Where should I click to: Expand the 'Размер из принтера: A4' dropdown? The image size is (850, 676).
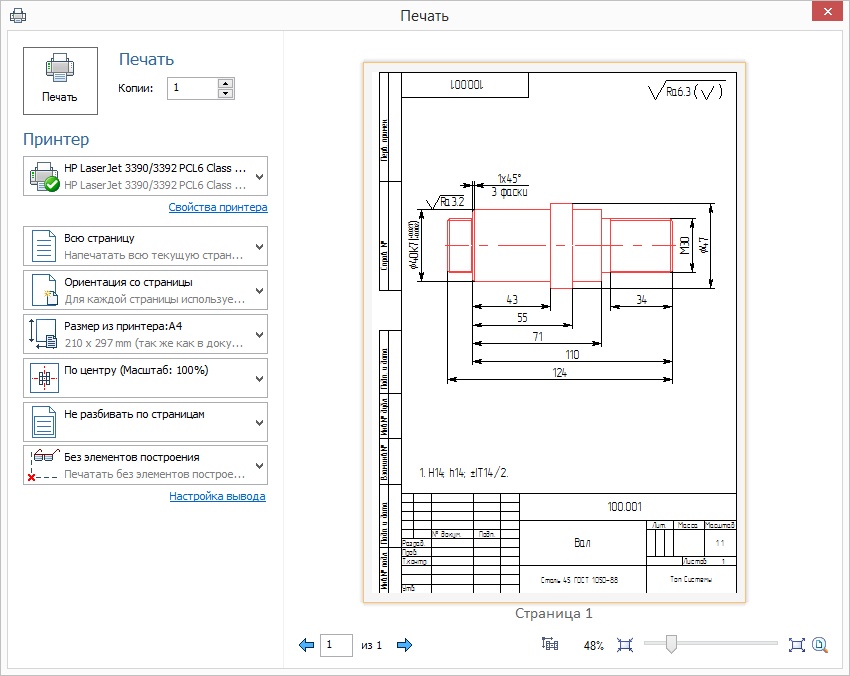tap(145, 334)
